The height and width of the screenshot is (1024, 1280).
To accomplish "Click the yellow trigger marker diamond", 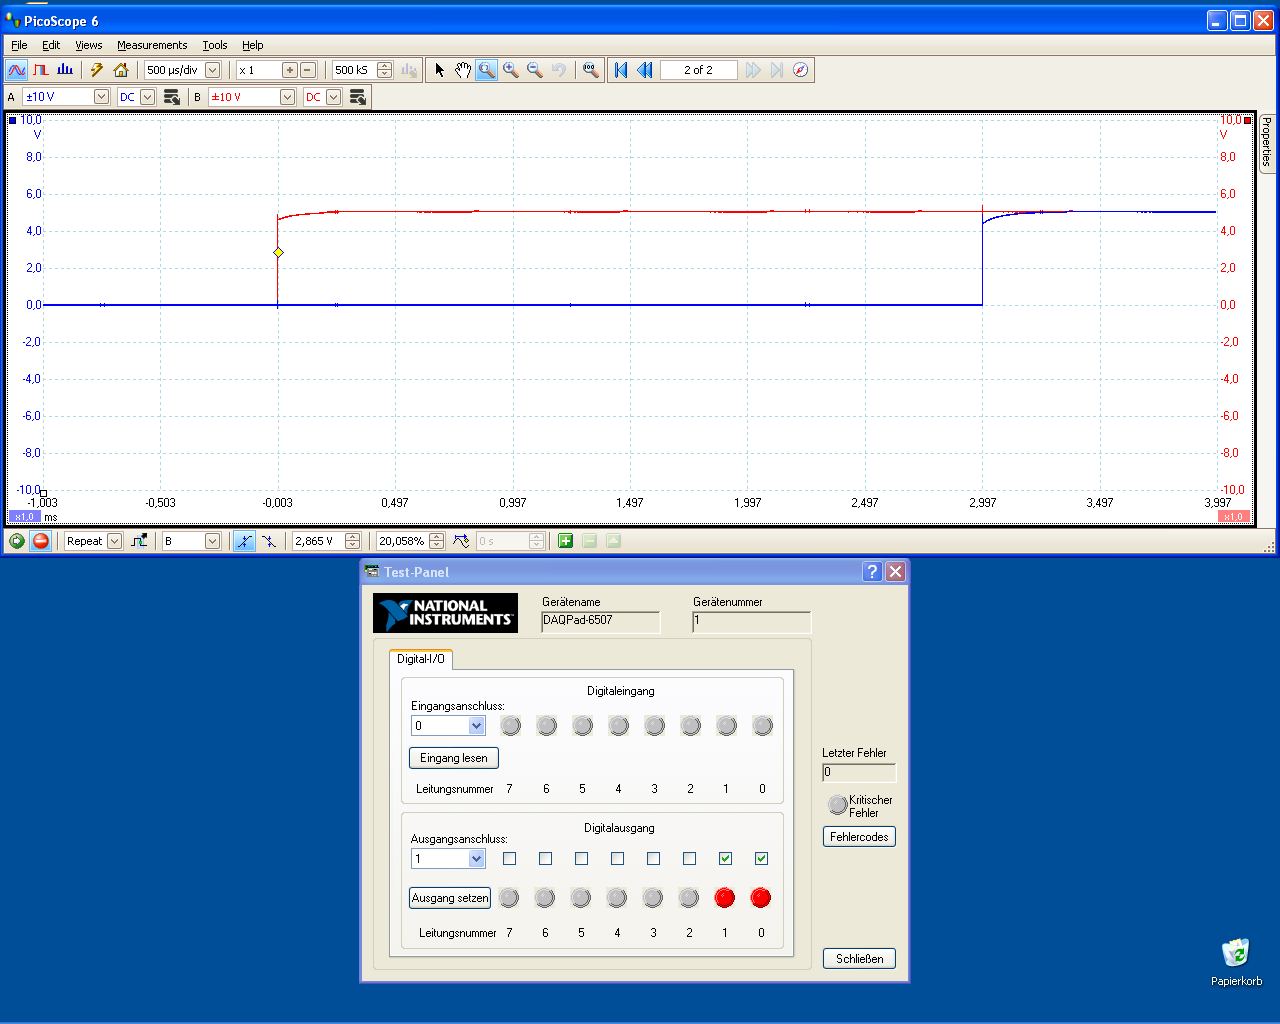I will pos(278,252).
